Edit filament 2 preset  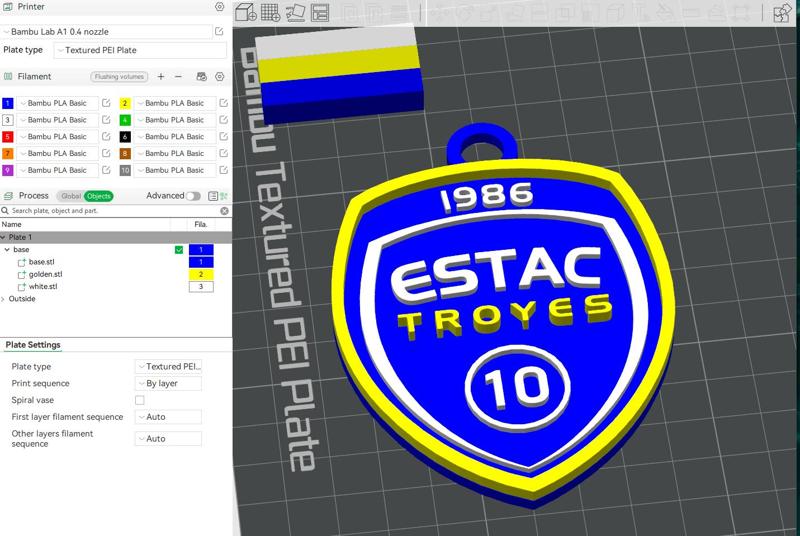point(223,103)
